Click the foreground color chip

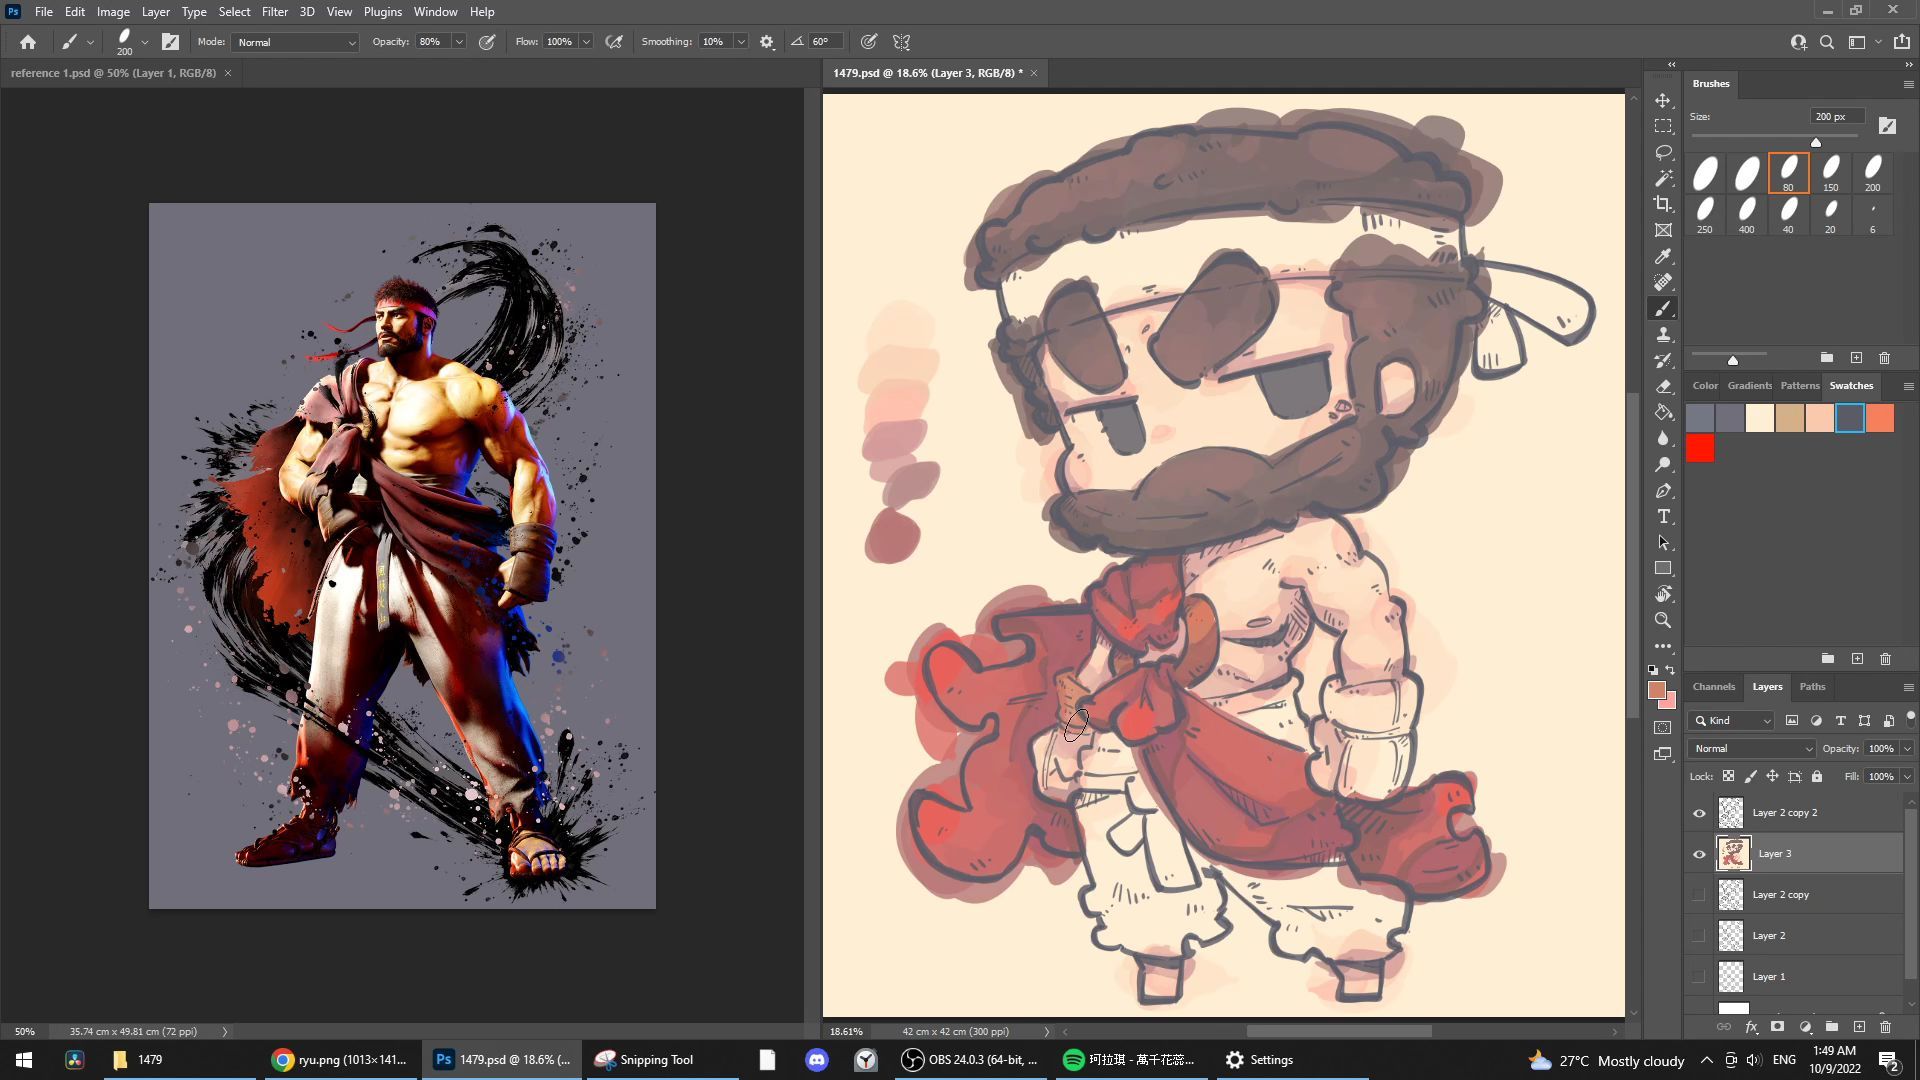1657,690
